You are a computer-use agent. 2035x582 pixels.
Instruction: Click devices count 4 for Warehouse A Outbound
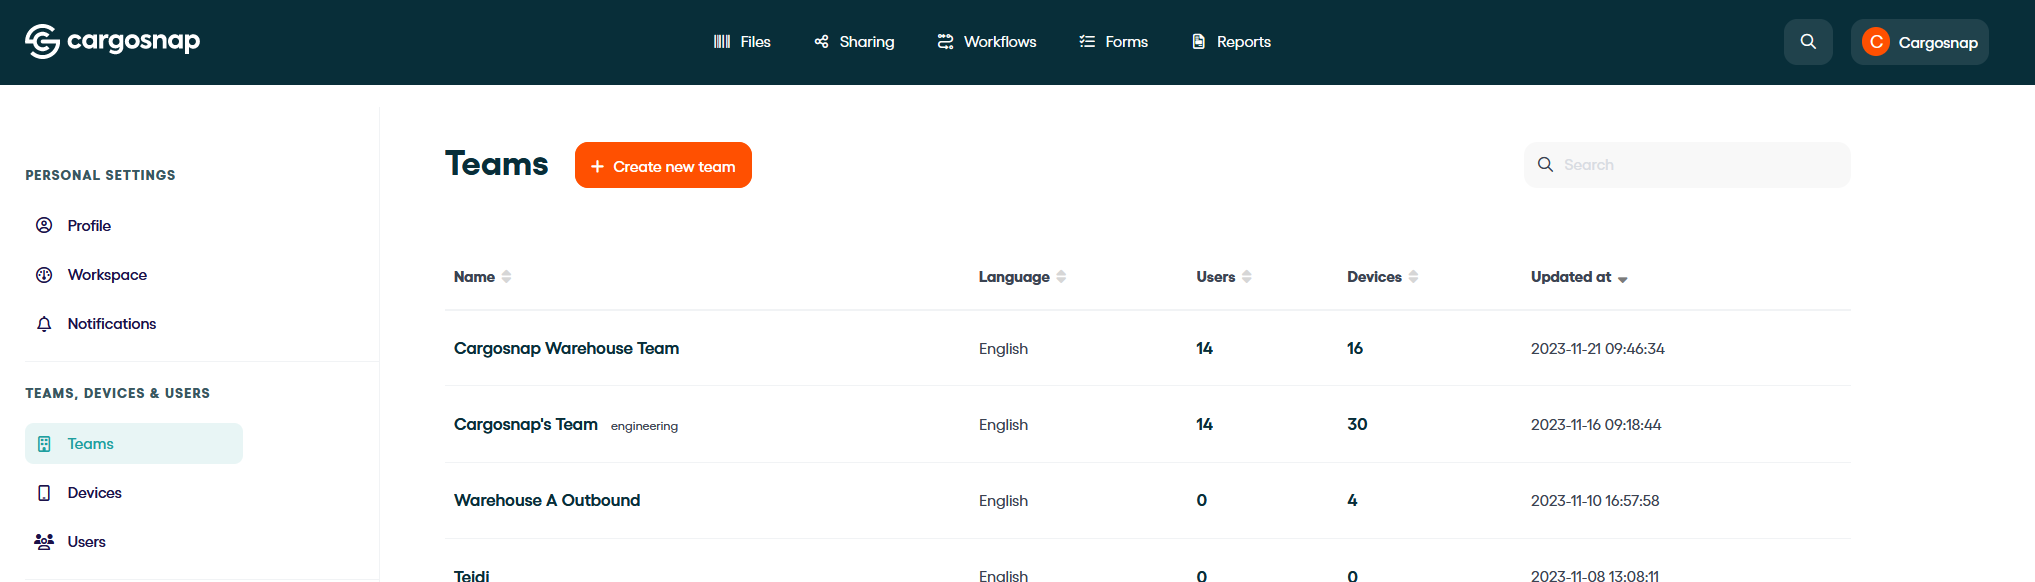(x=1352, y=500)
